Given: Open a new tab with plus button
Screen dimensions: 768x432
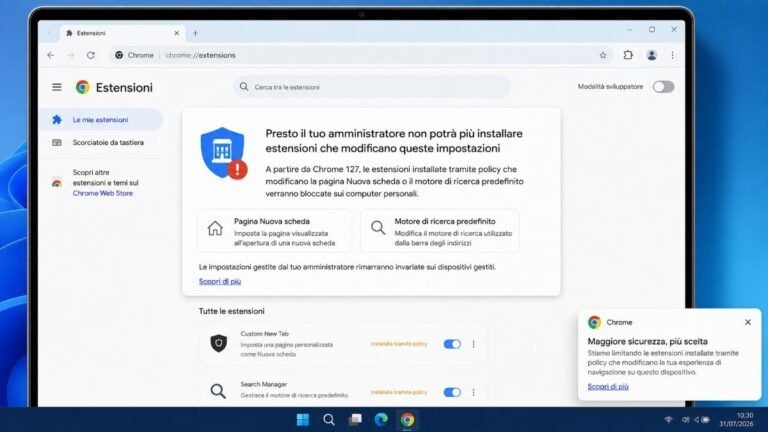Looking at the screenshot, I should pyautogui.click(x=195, y=33).
